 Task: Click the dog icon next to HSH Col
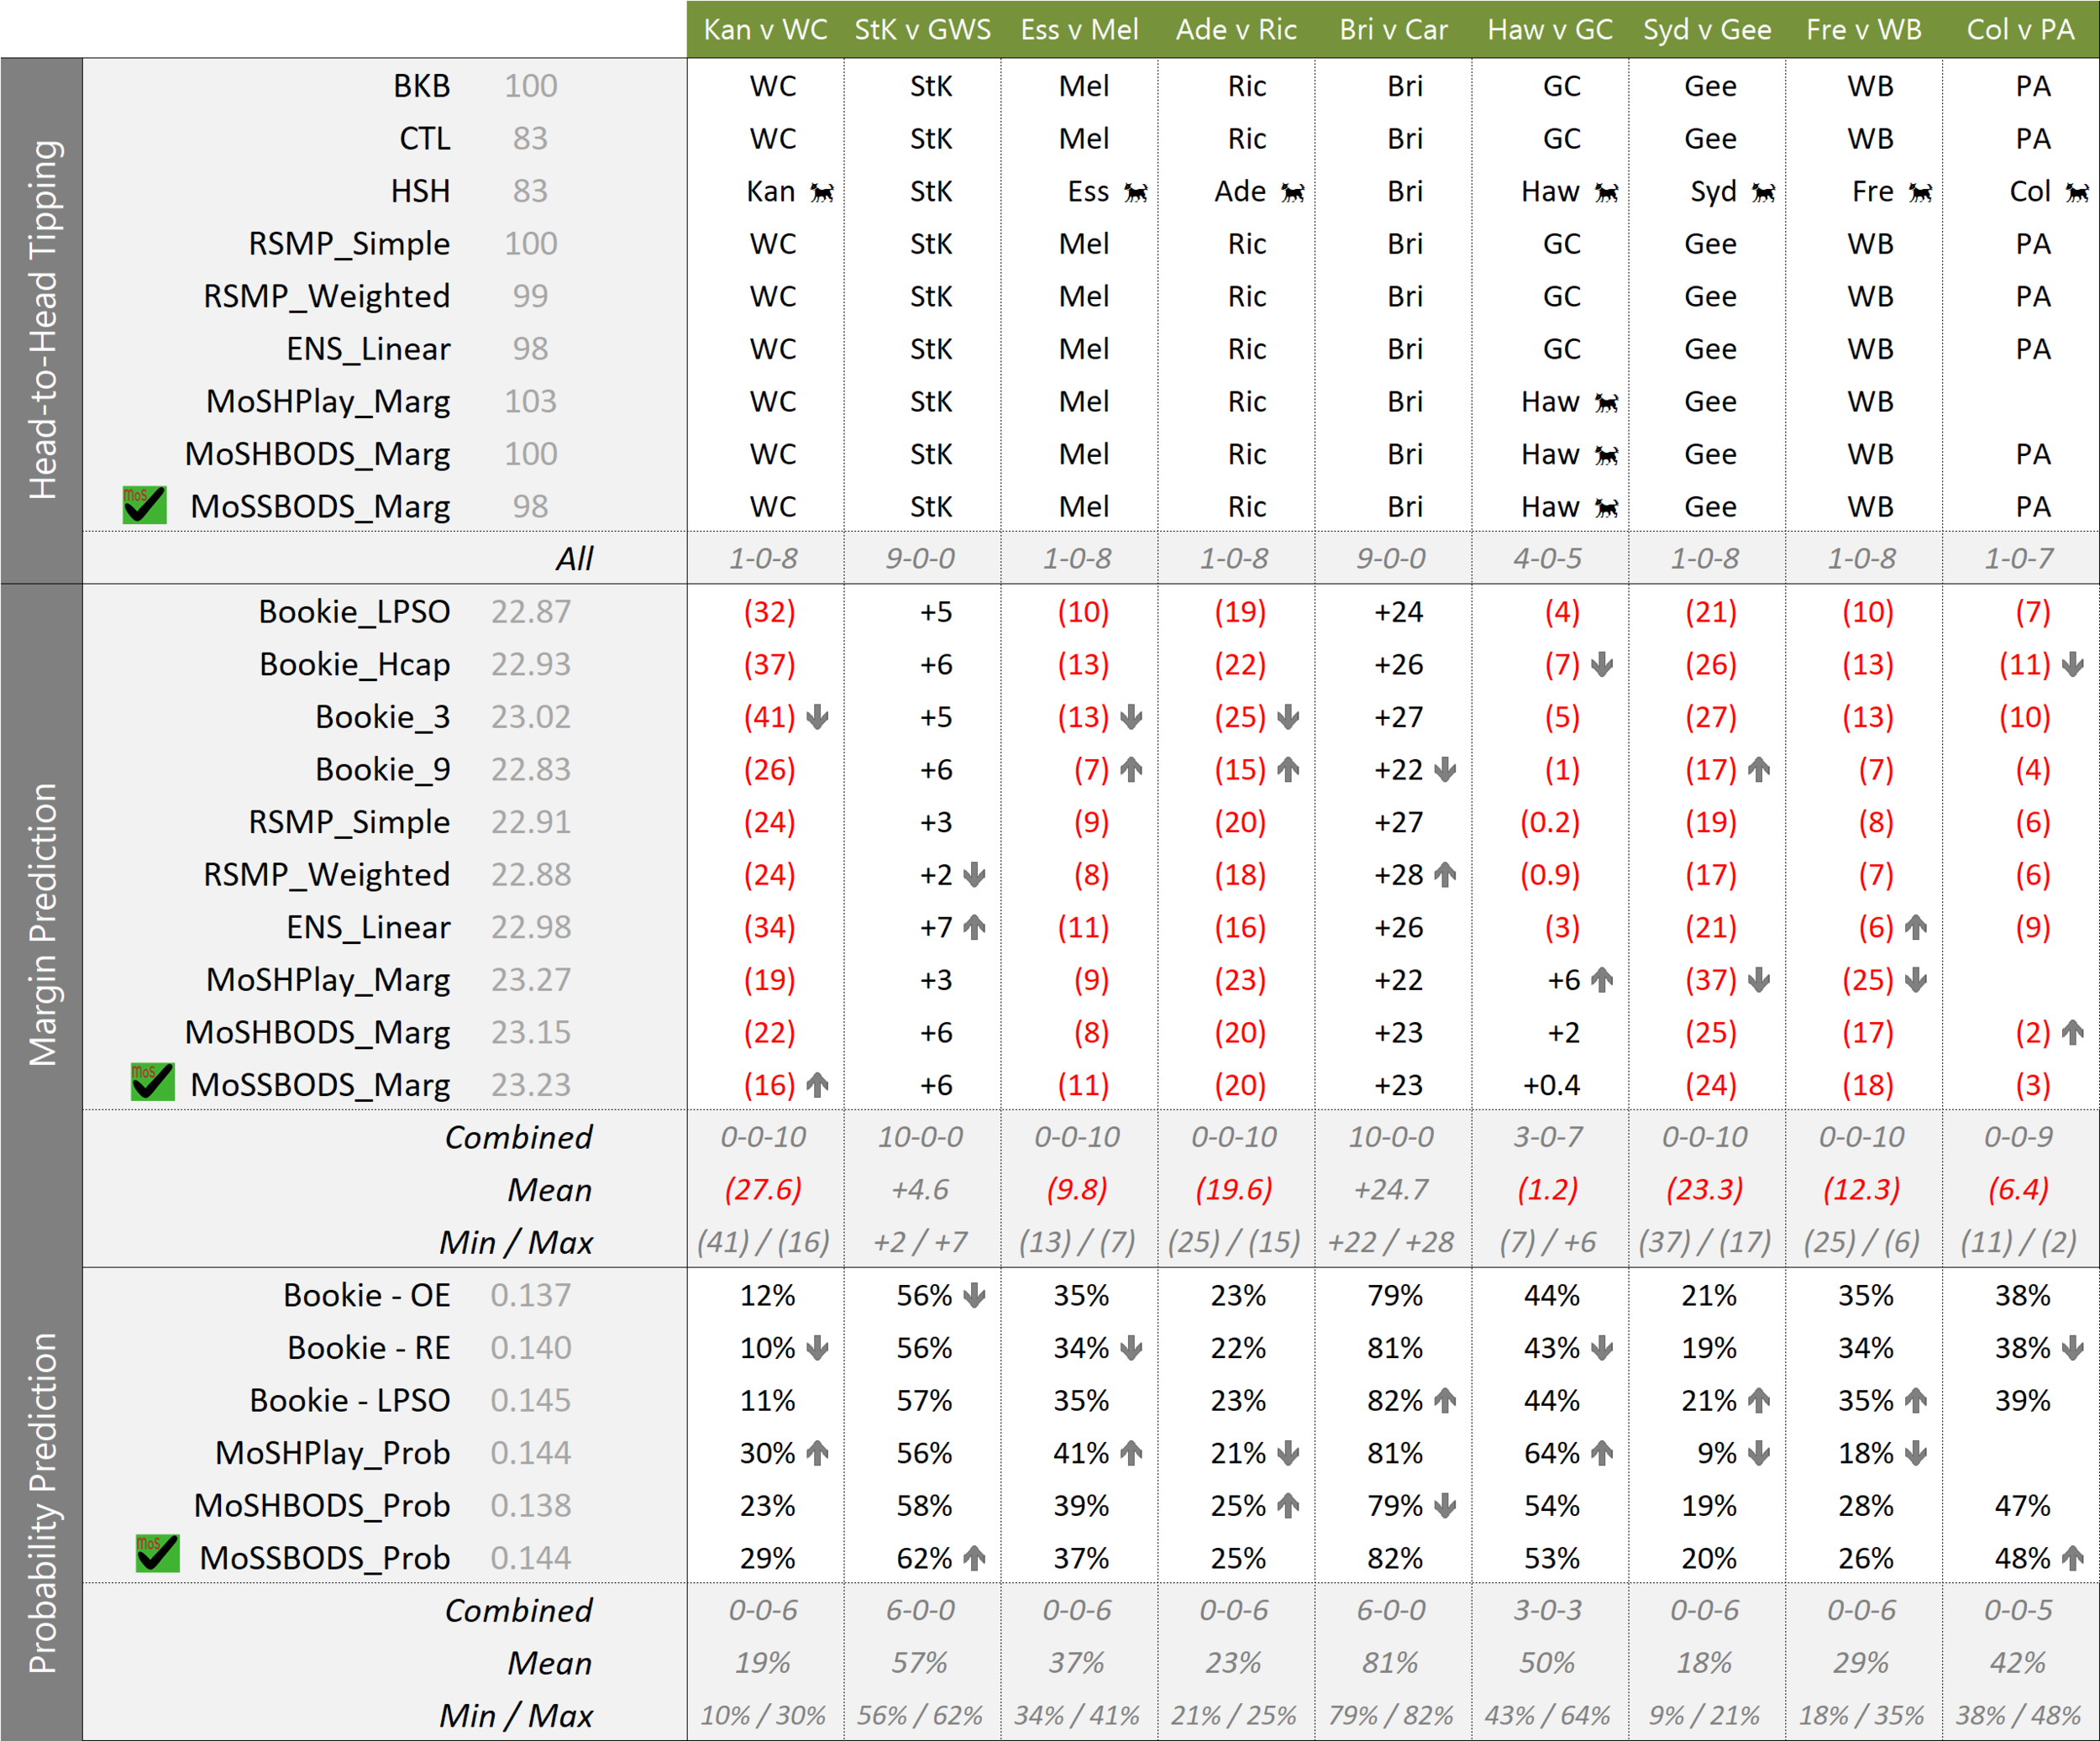click(x=2077, y=192)
